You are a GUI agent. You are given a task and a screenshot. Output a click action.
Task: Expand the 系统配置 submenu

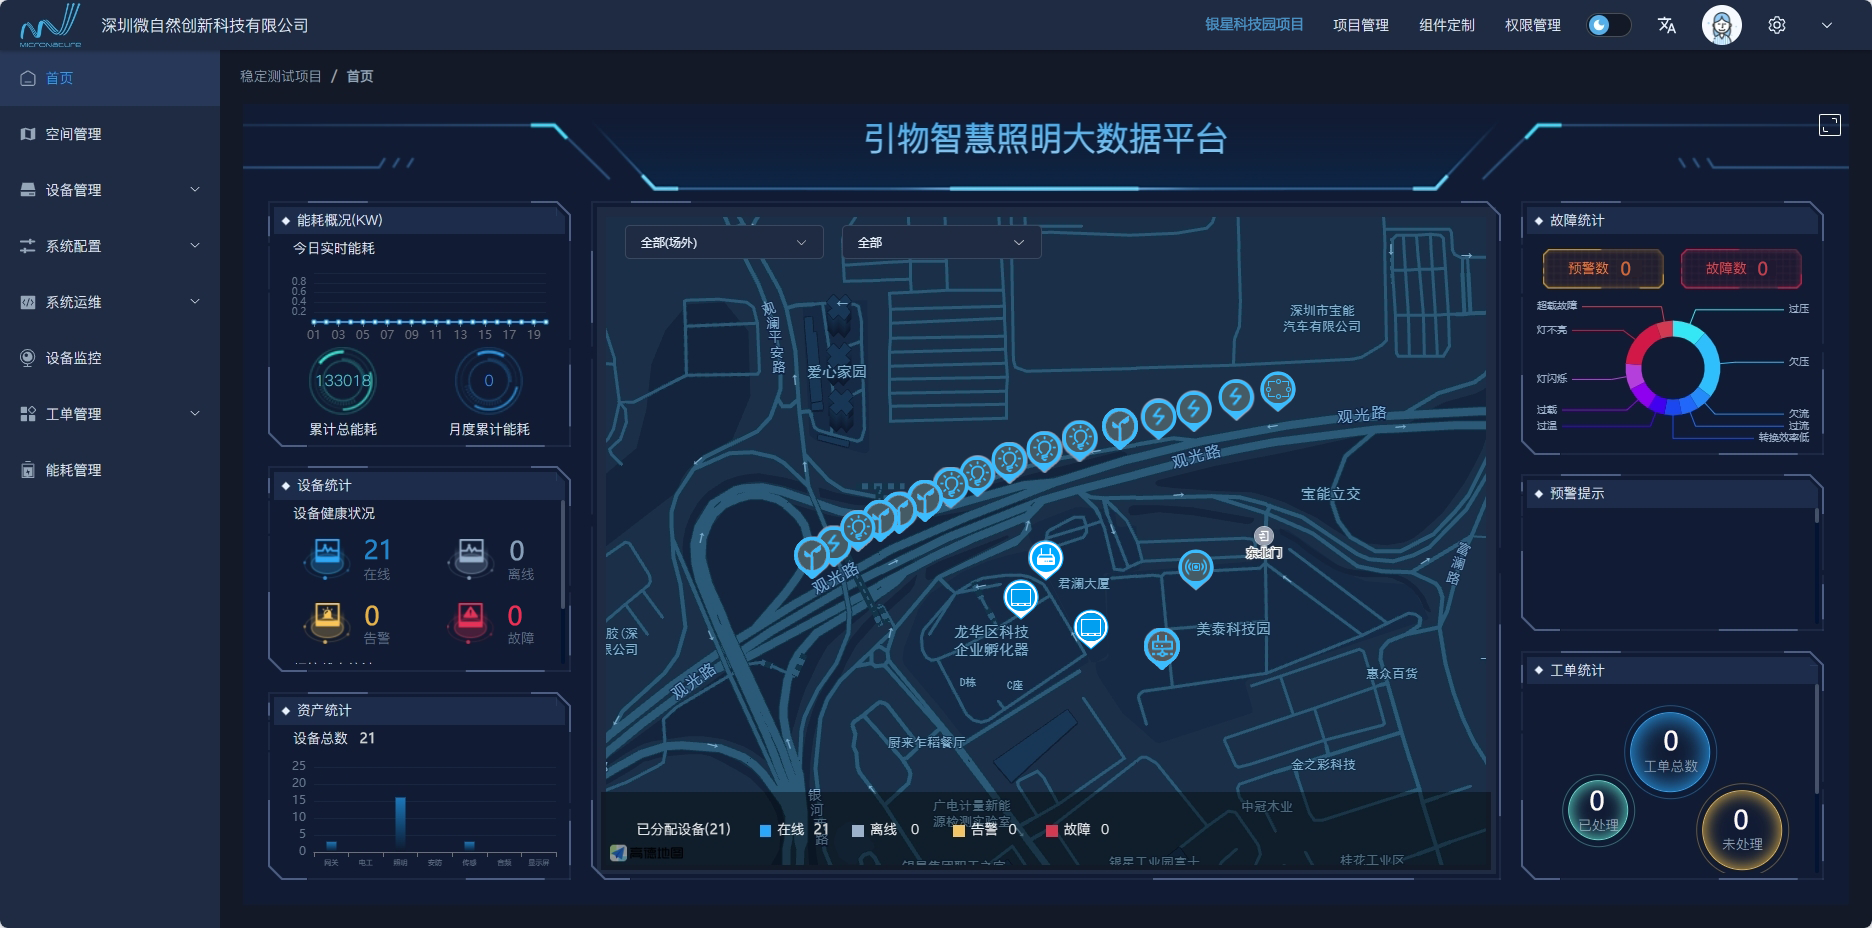point(195,245)
